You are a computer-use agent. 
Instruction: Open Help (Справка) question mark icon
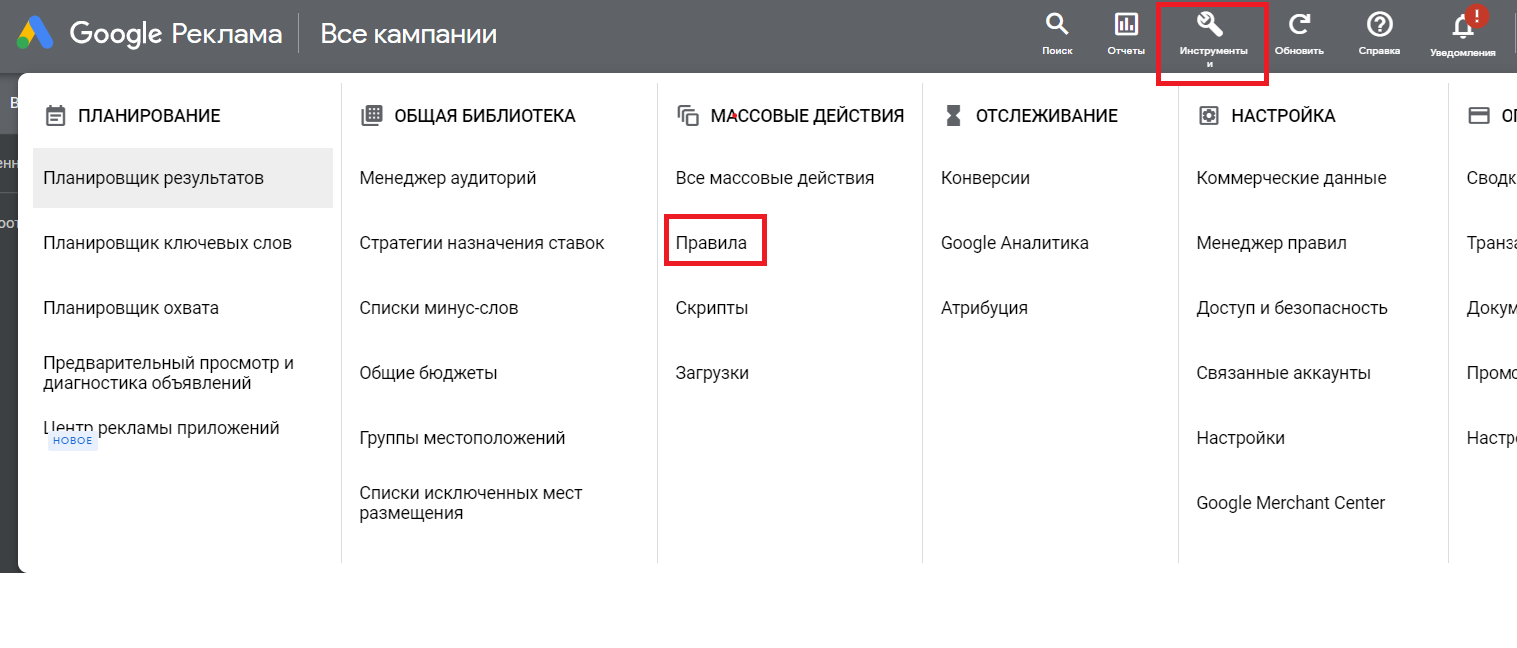point(1379,24)
